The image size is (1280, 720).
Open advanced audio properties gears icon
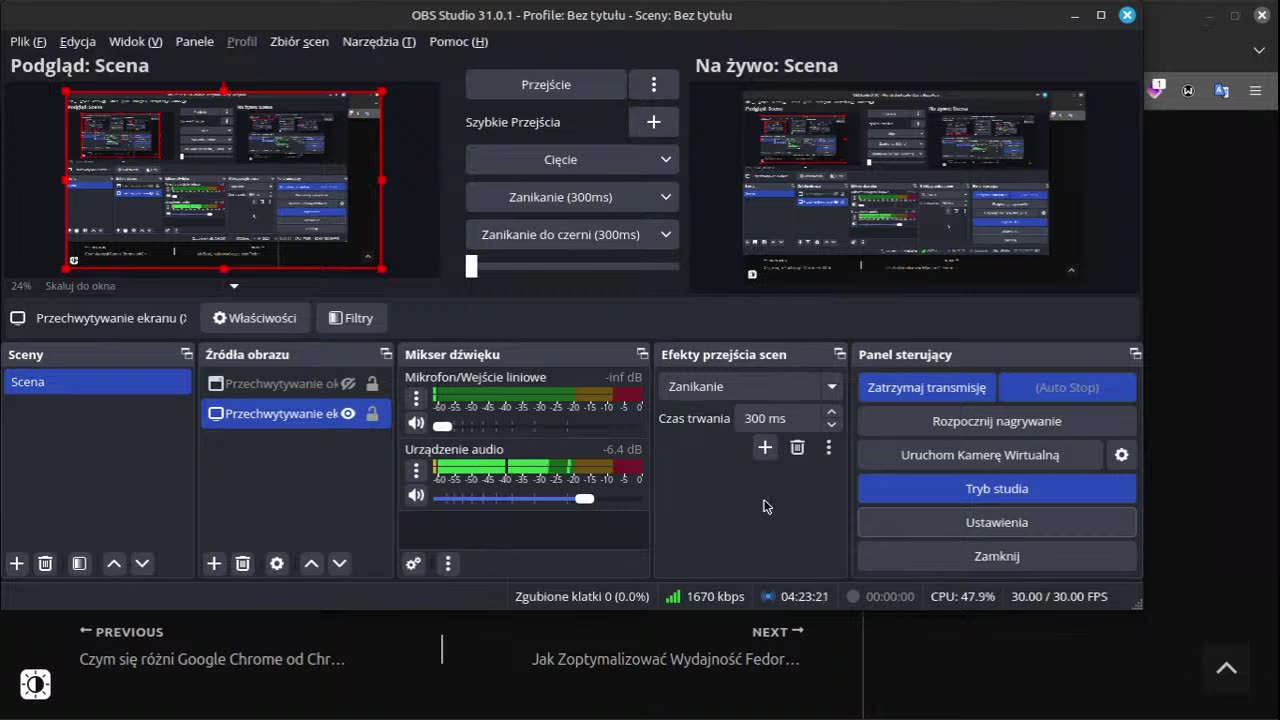point(413,564)
